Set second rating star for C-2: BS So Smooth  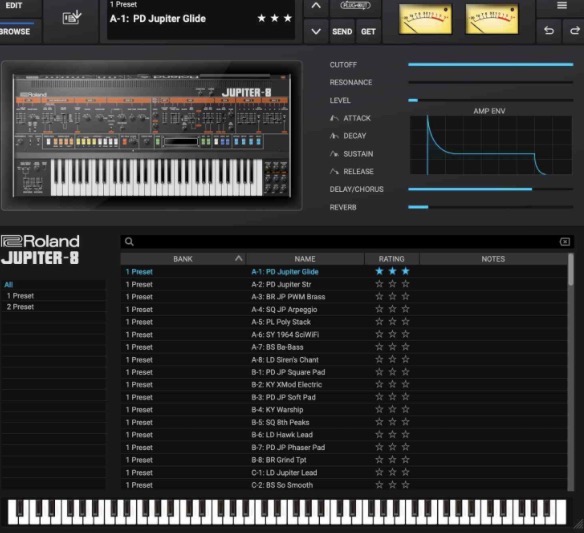[393, 485]
